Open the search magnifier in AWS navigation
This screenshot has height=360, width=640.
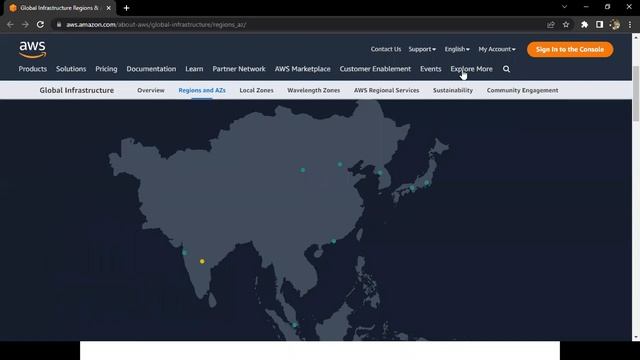click(506, 69)
